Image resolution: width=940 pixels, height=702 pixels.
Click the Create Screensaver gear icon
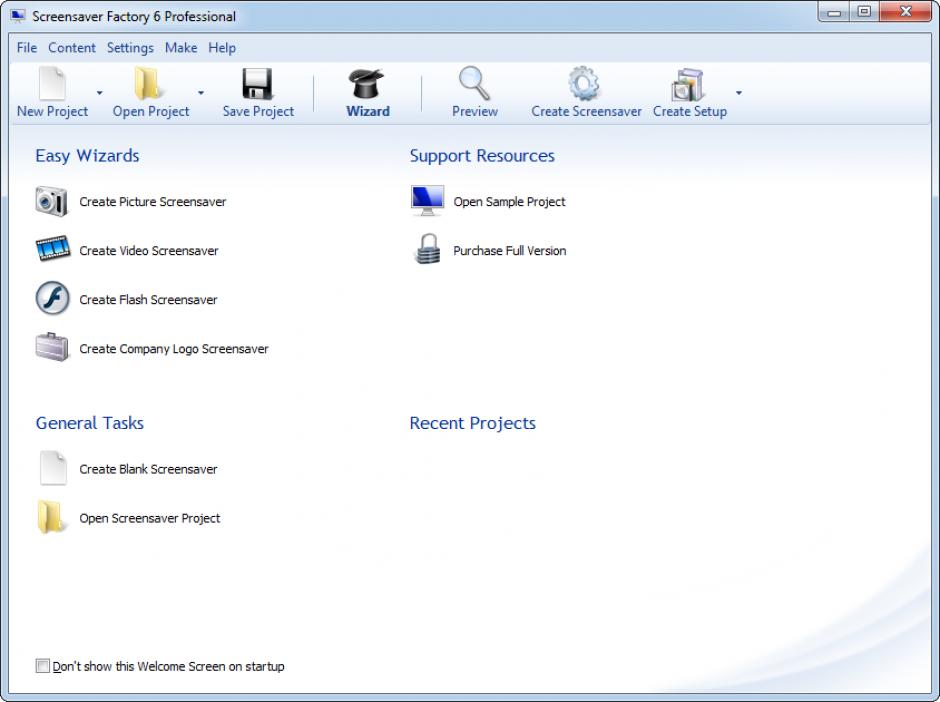pos(584,83)
